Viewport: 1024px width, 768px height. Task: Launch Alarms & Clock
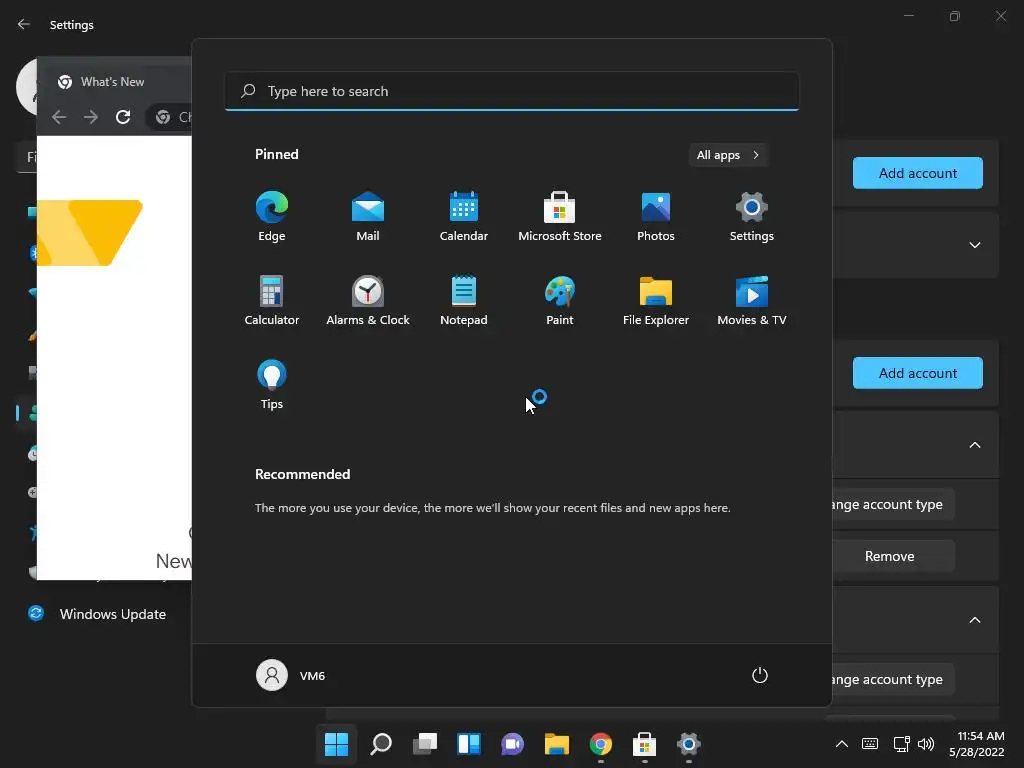[368, 300]
